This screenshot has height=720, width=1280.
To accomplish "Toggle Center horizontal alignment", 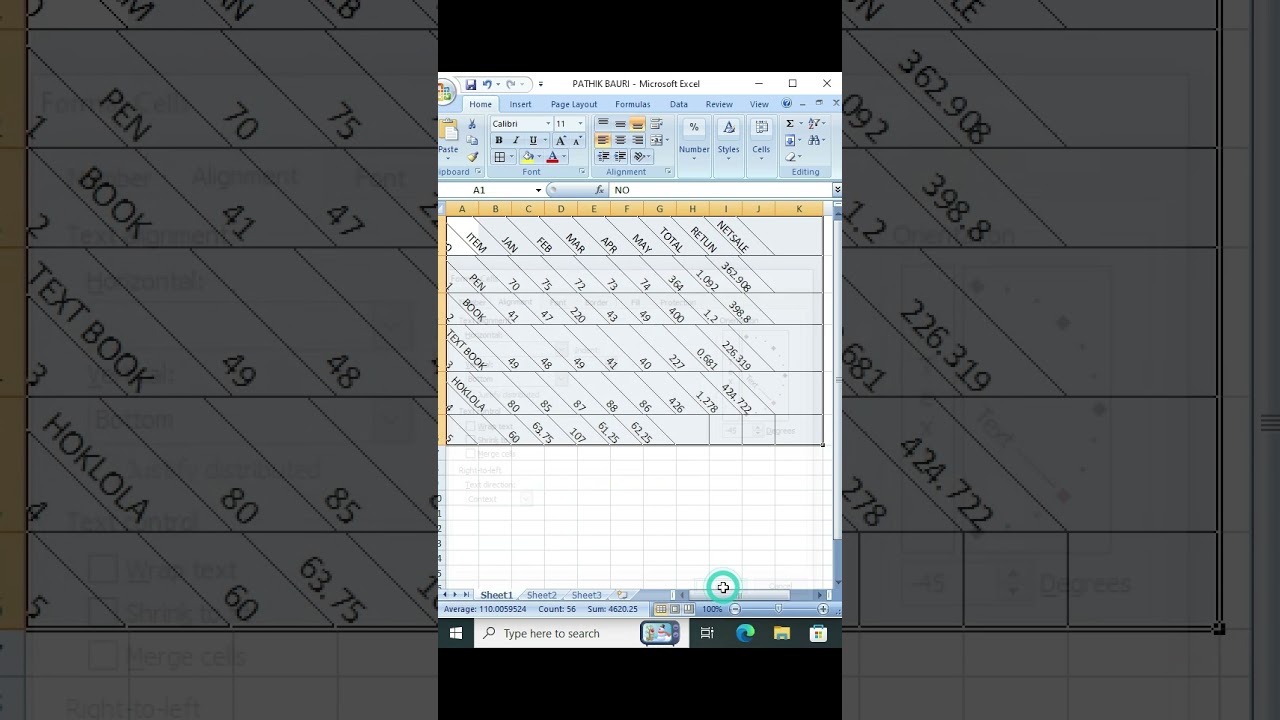I will point(620,141).
